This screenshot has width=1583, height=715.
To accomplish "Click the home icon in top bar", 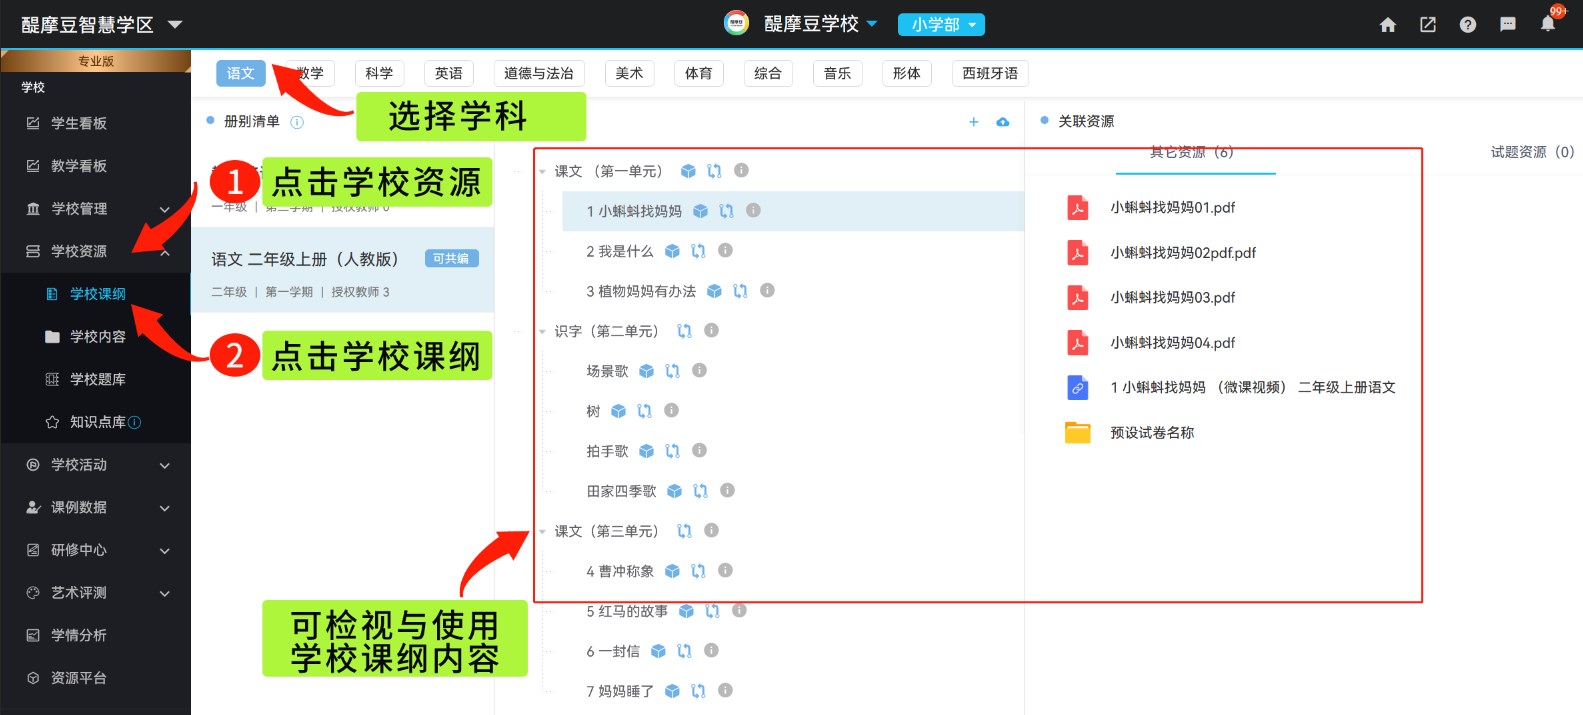I will tap(1387, 25).
